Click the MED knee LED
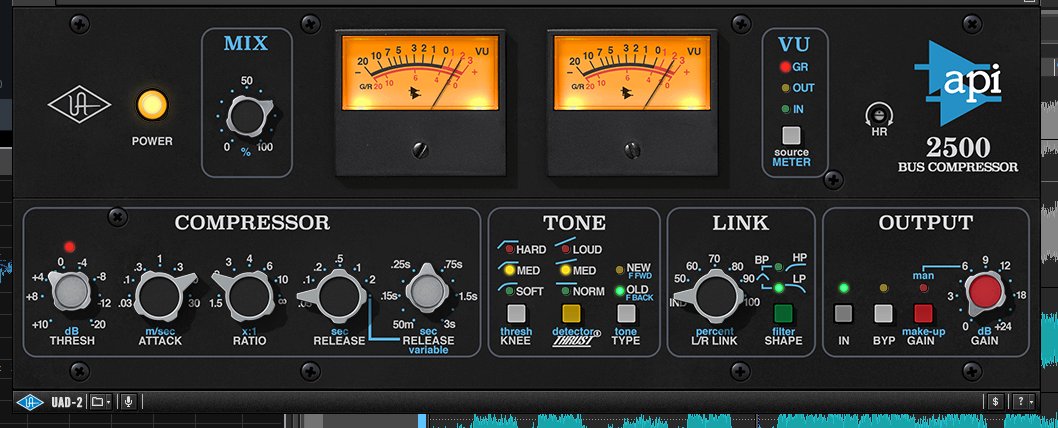The image size is (1058, 428). pyautogui.click(x=510, y=271)
